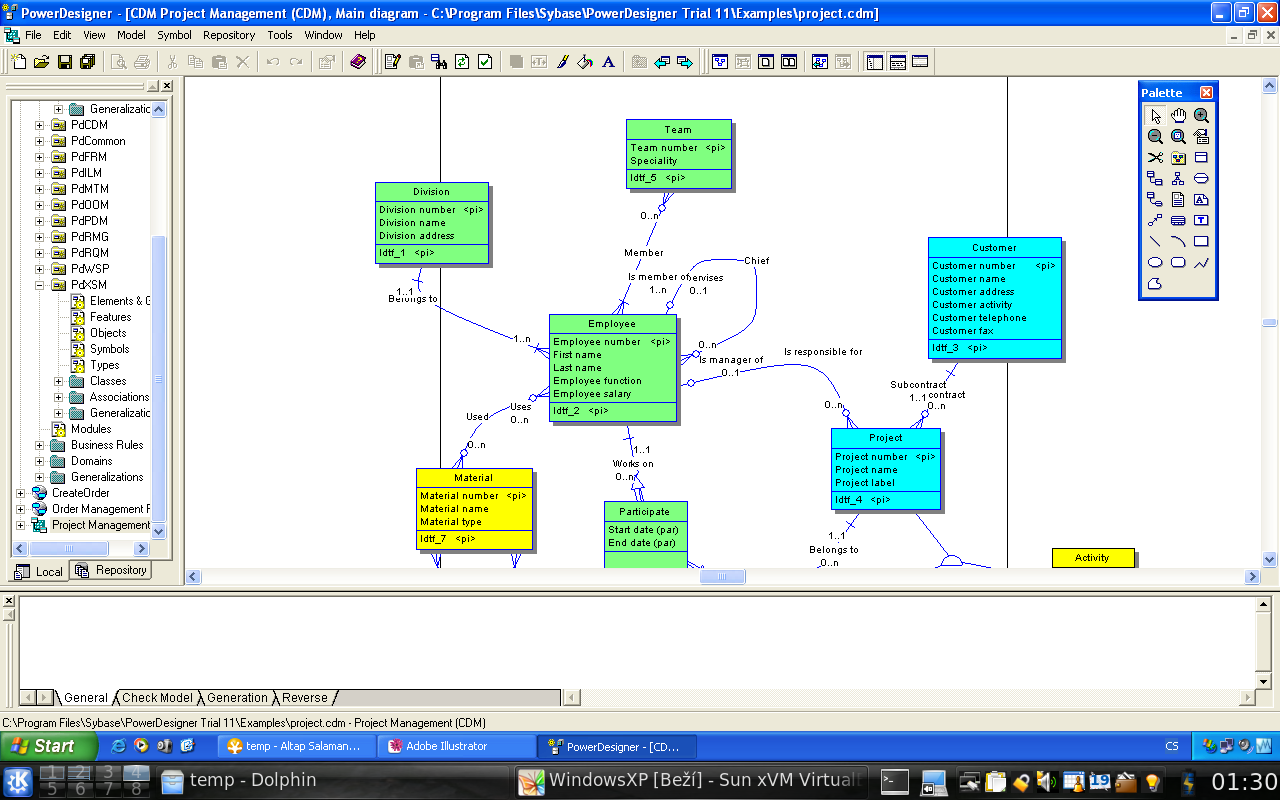Click the Save All toolbar icon

pyautogui.click(x=87, y=62)
